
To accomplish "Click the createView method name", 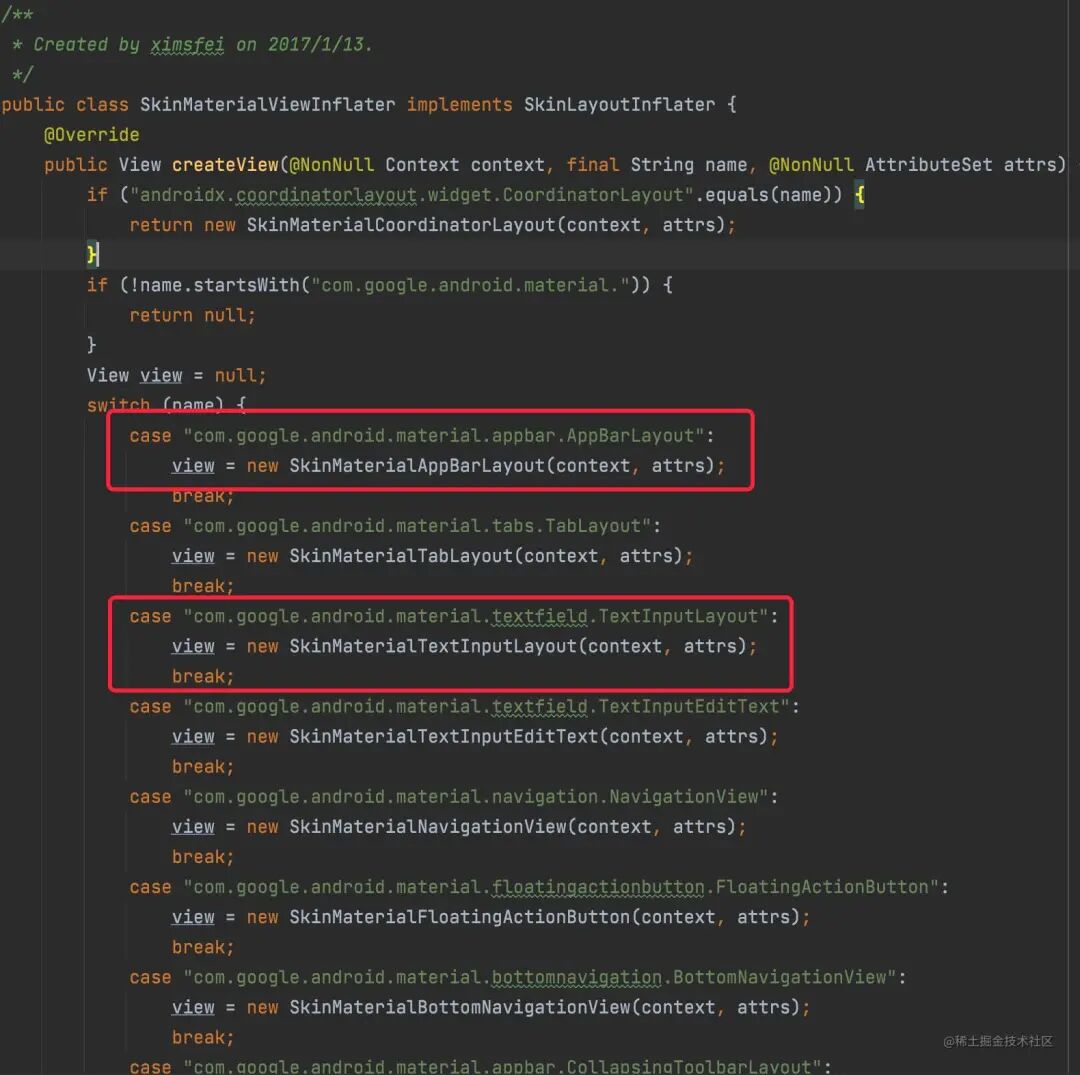I will tap(225, 165).
